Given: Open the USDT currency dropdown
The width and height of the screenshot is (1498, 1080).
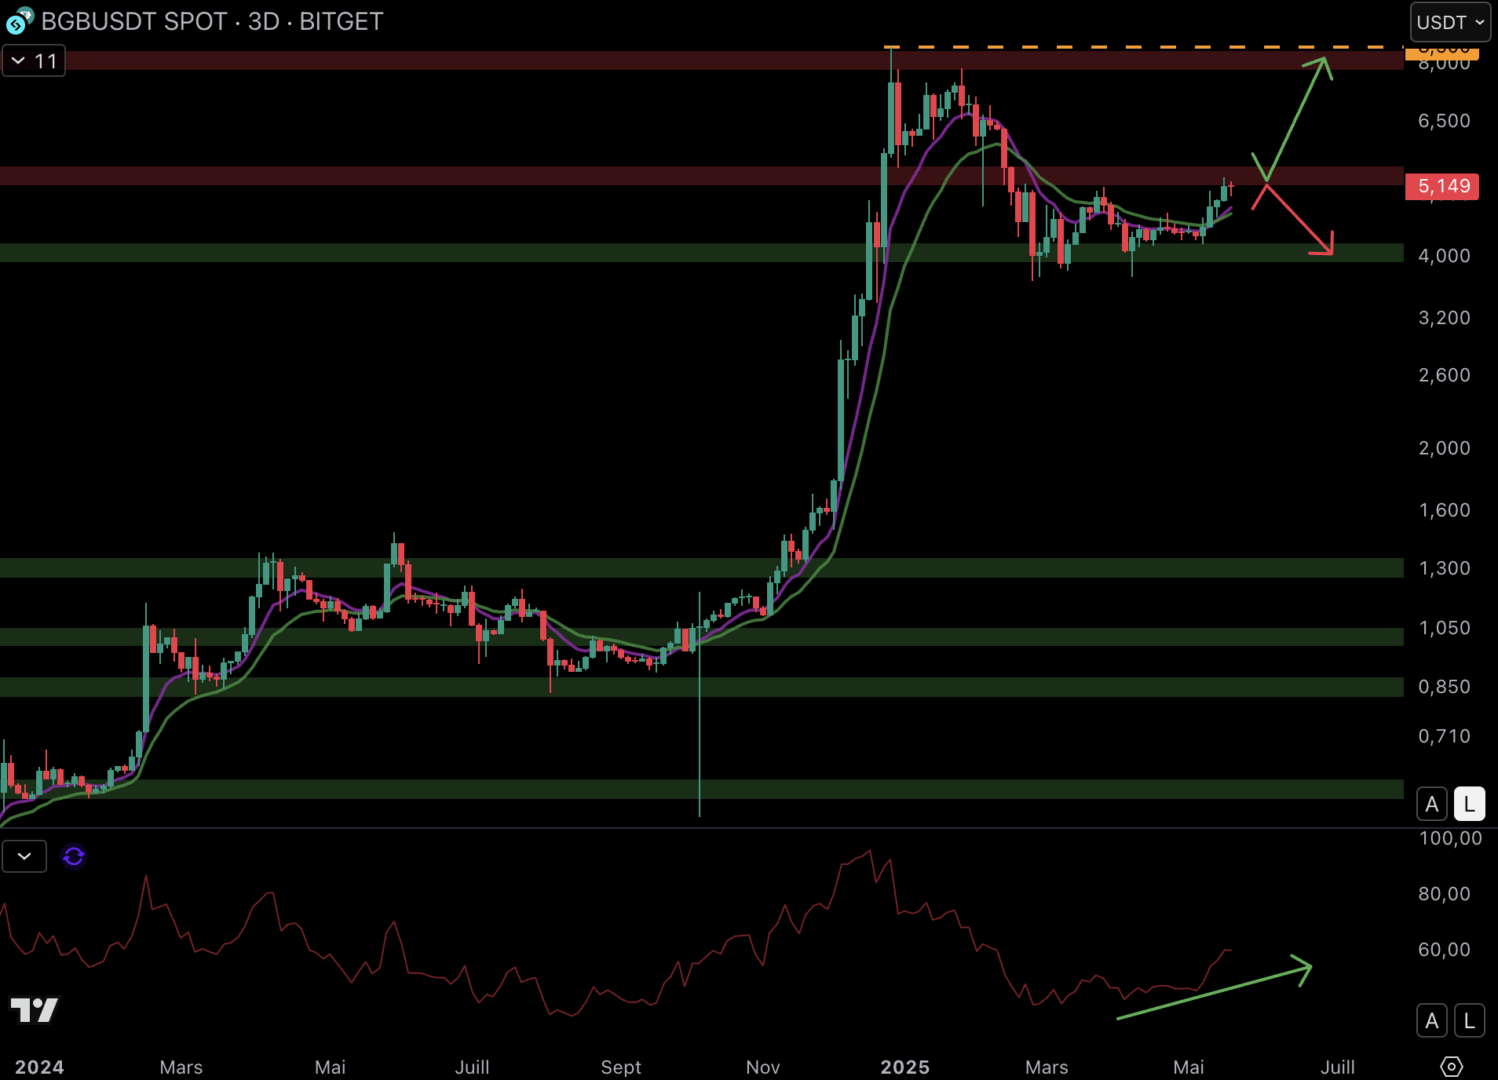Looking at the screenshot, I should click(1449, 22).
